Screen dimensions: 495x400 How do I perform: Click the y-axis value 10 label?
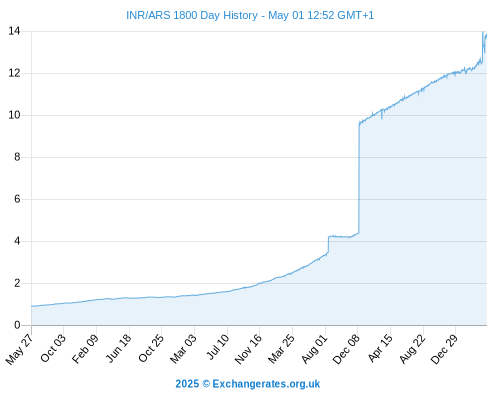(14, 115)
